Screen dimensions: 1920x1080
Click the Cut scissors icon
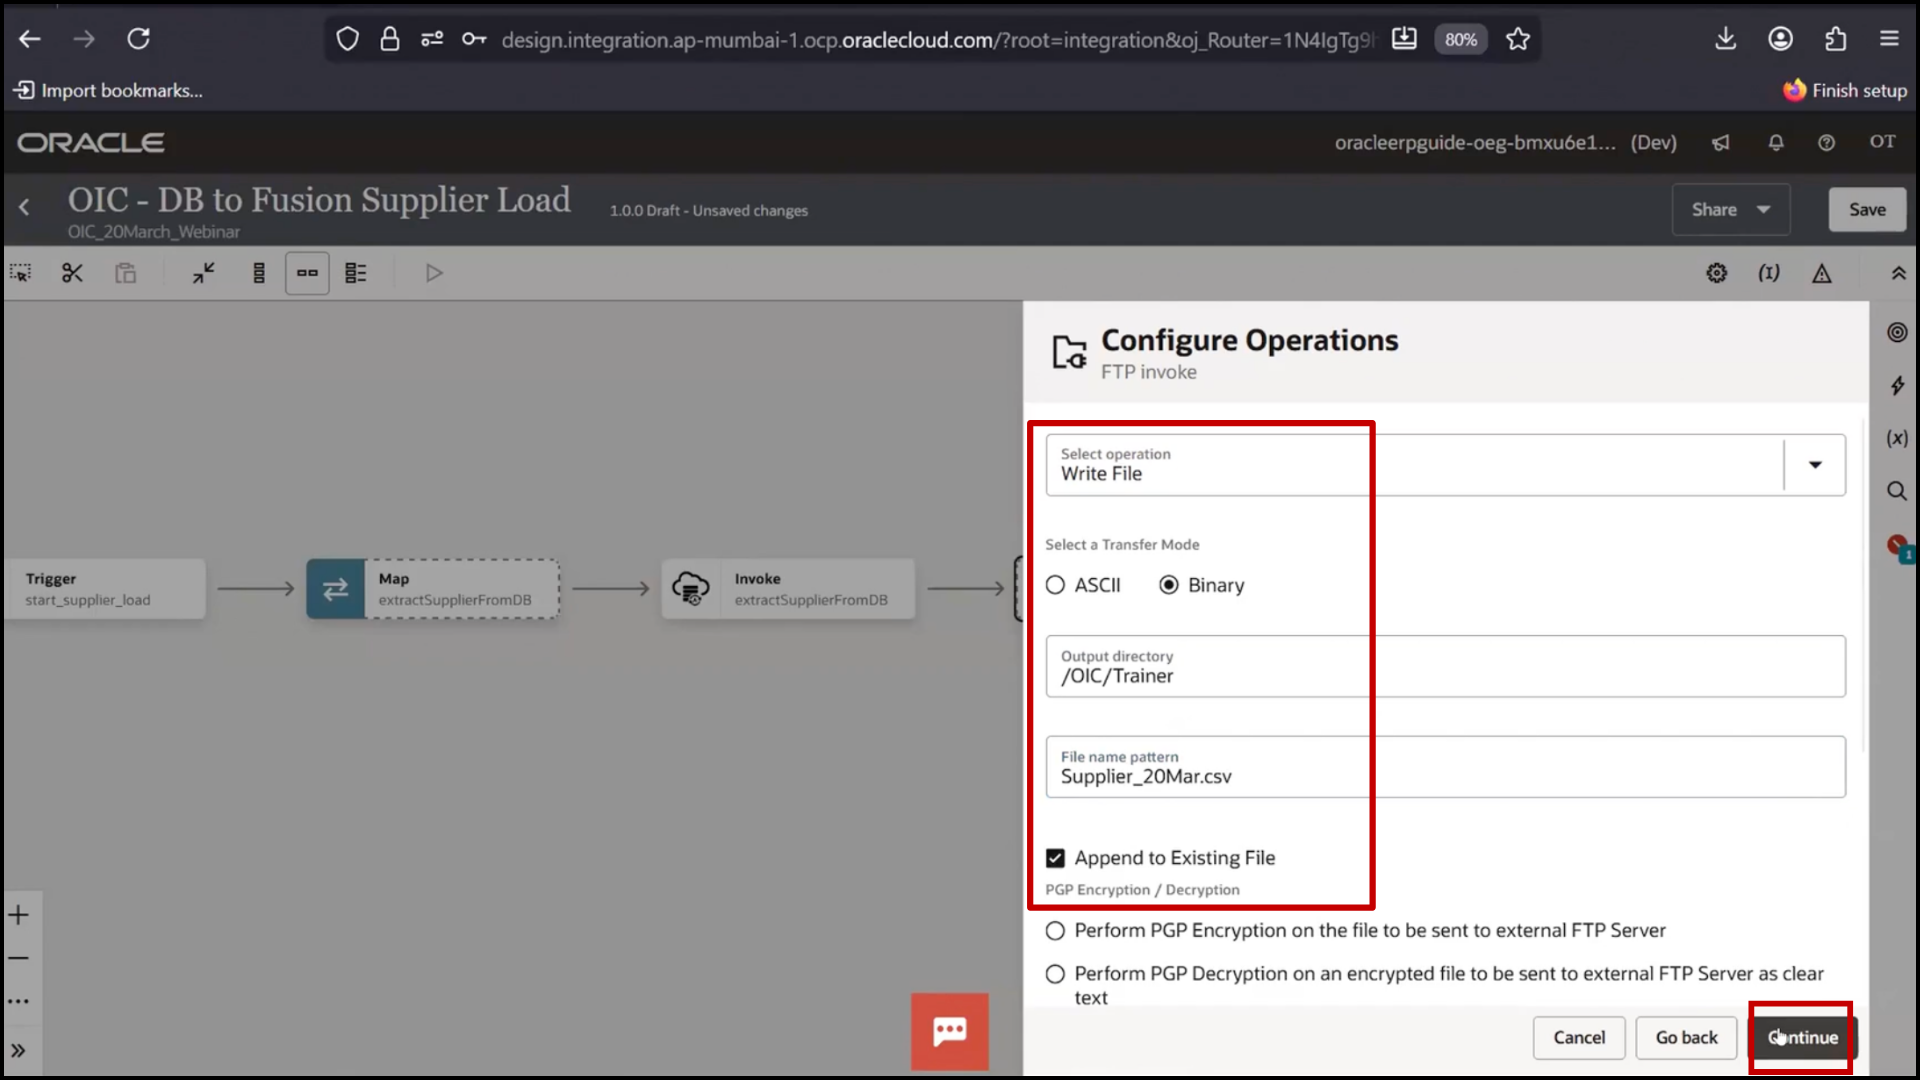tap(72, 273)
